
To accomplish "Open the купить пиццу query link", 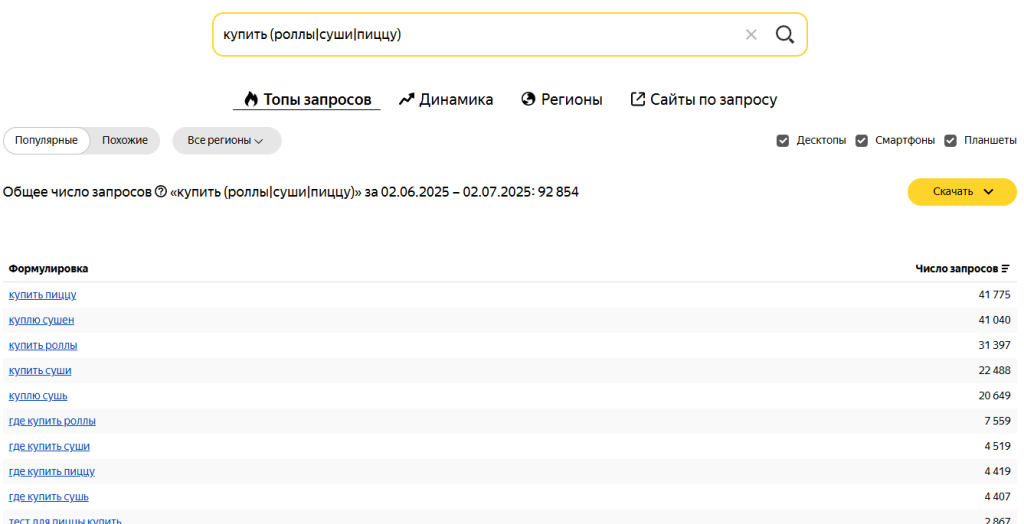I will (43, 295).
